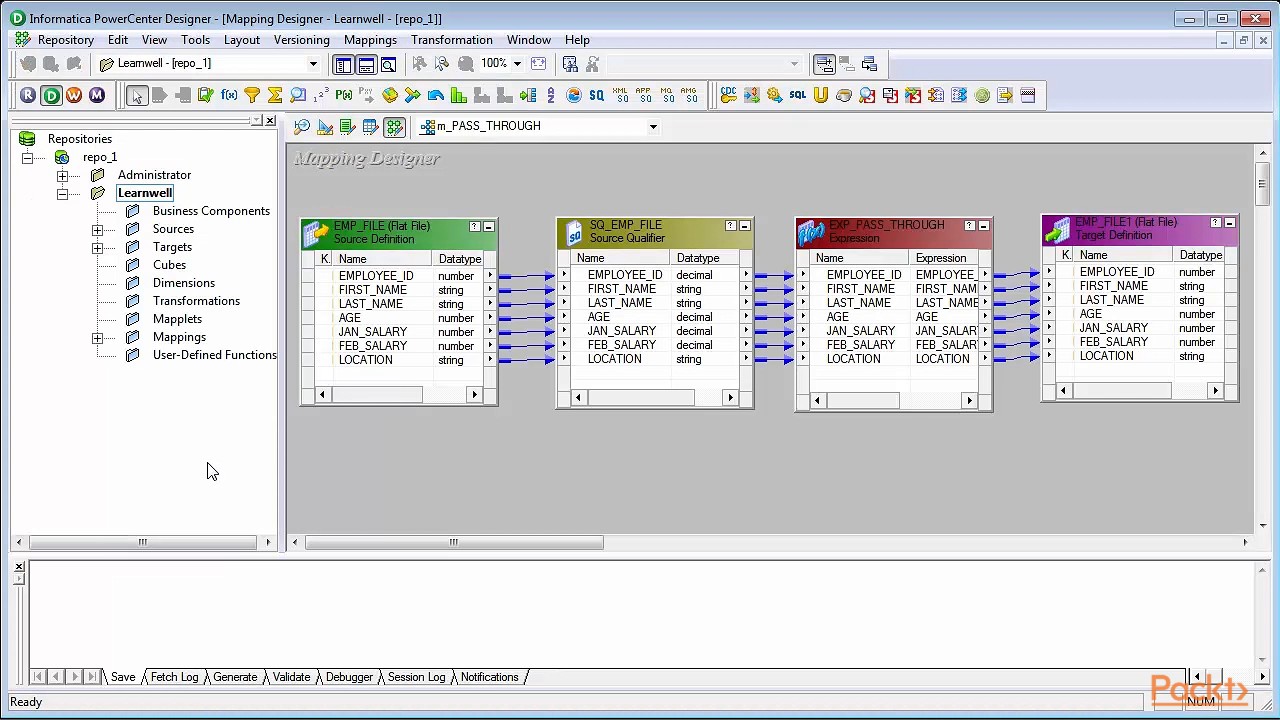Screen dimensions: 1280x720
Task: Click the workspace horizontal scrollbar thumb
Action: point(454,542)
